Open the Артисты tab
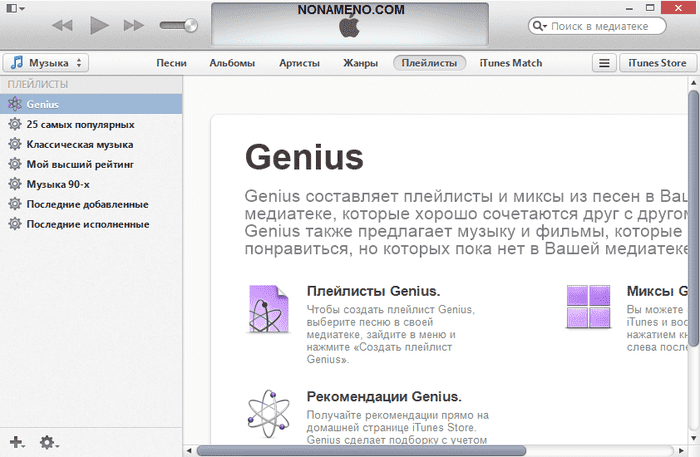Image resolution: width=700 pixels, height=457 pixels. tap(299, 63)
